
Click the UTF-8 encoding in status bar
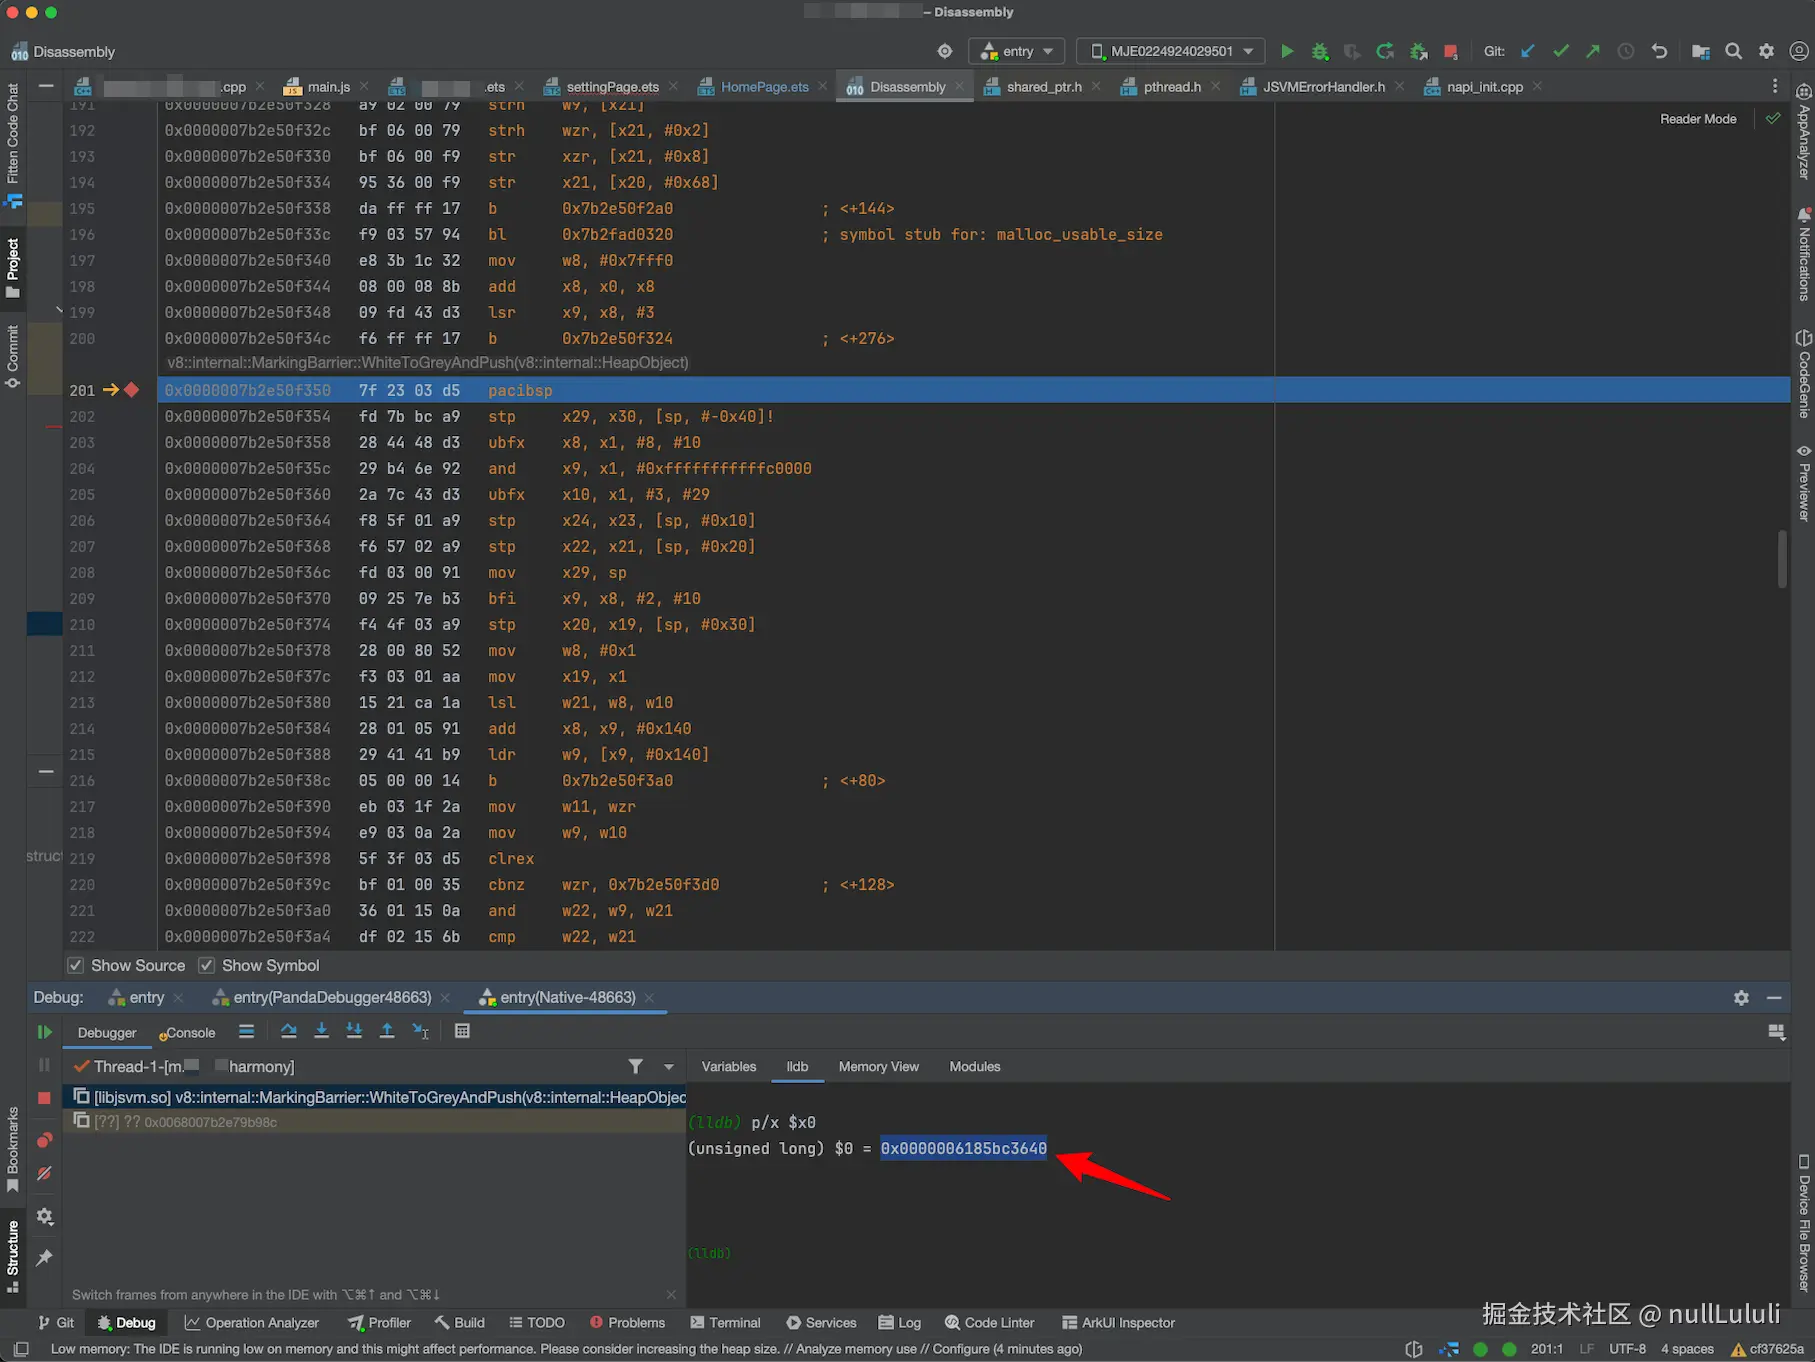click(1627, 1349)
